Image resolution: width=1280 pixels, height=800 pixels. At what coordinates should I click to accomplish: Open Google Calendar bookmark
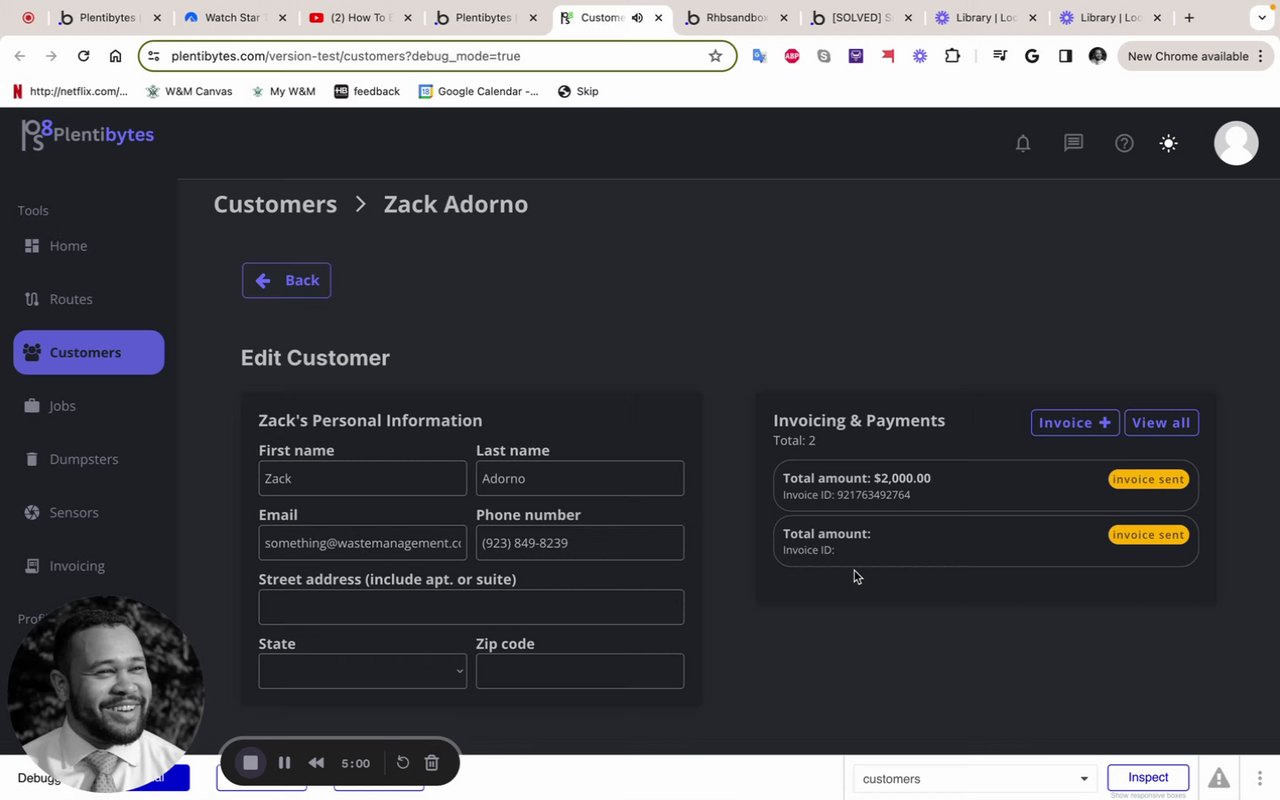pos(478,91)
